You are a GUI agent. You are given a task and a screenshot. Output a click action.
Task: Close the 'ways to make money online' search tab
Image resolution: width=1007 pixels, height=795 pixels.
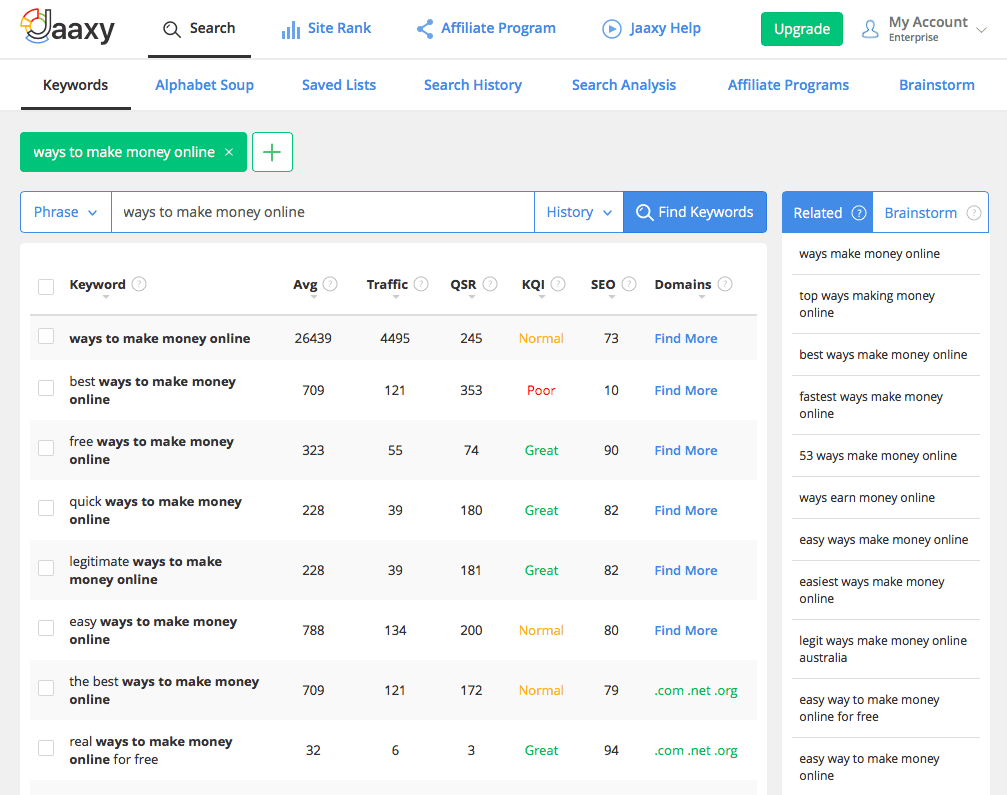(229, 152)
